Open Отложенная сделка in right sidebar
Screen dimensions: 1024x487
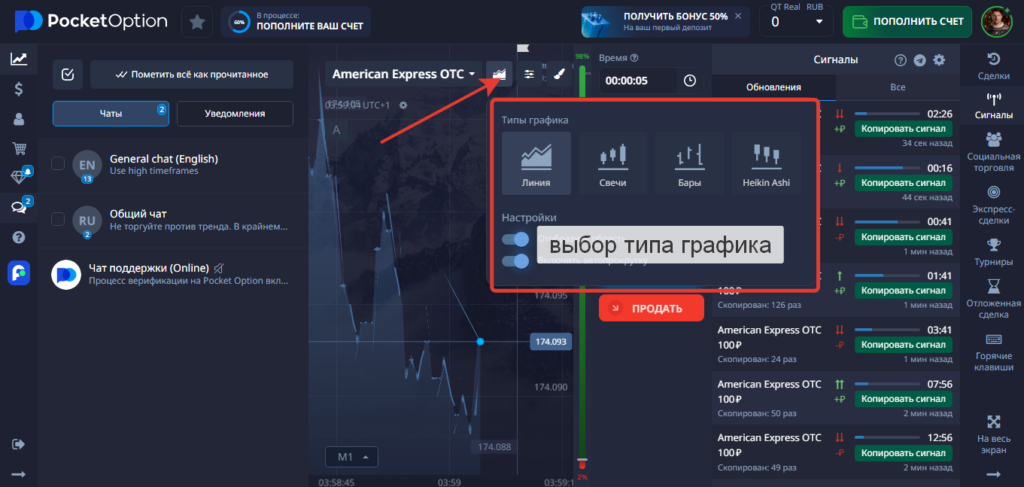(x=993, y=298)
